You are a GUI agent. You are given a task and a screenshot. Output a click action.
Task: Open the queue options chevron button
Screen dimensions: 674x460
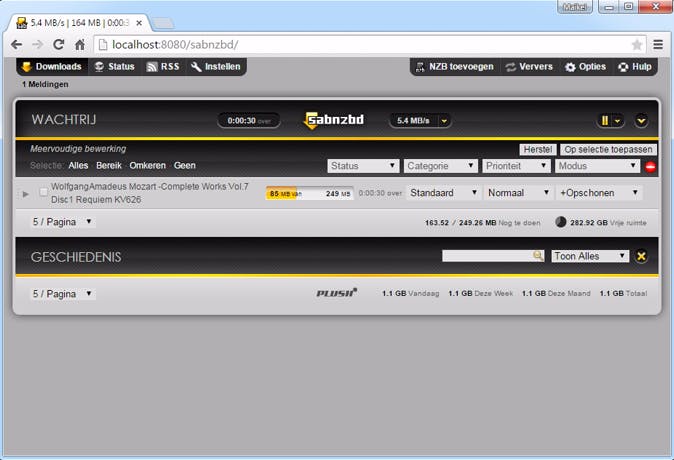click(x=641, y=121)
